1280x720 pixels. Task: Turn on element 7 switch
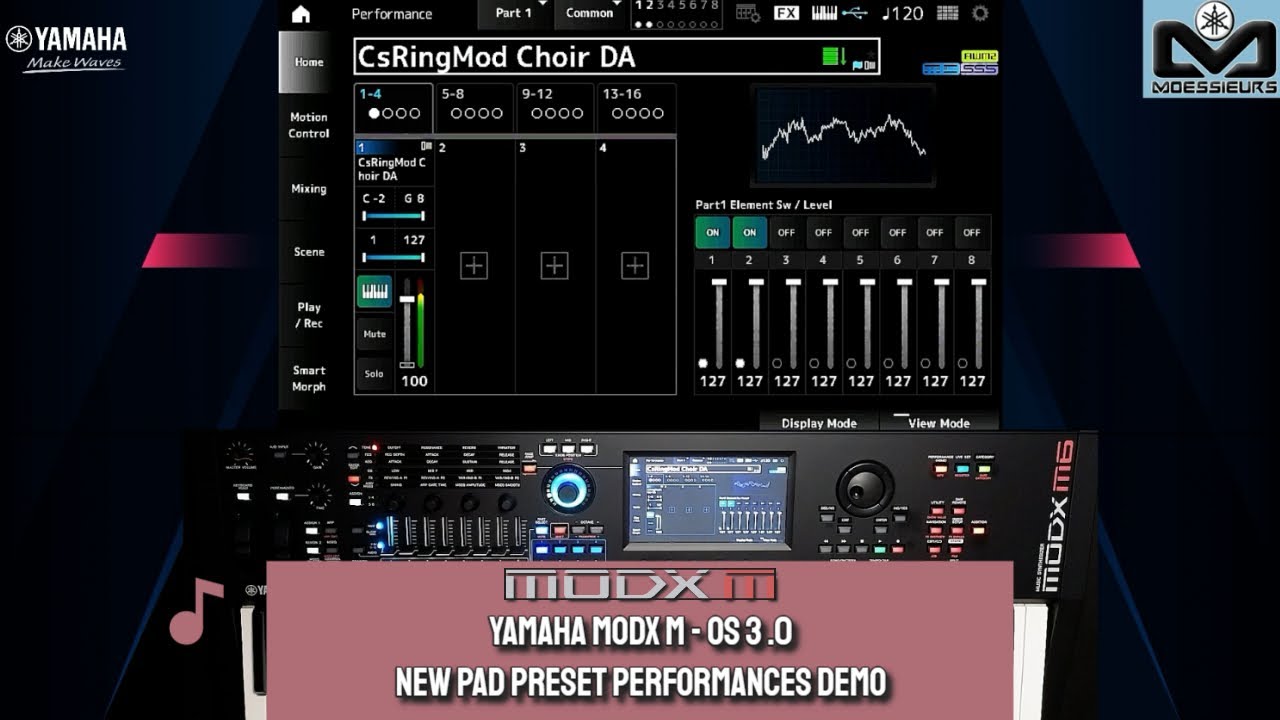935,232
